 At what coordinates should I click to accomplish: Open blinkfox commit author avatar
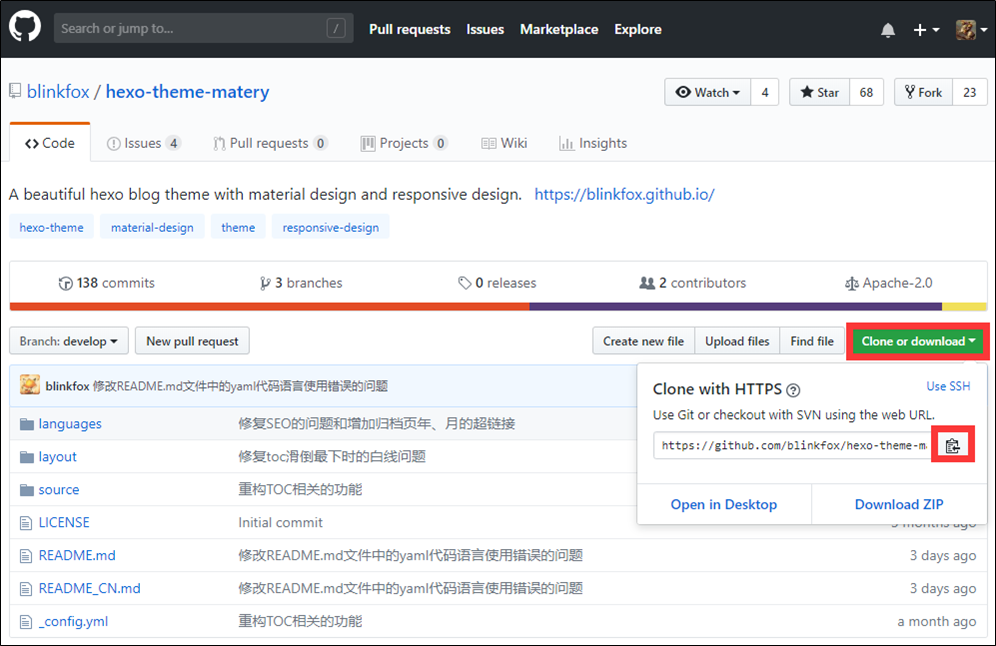point(30,385)
